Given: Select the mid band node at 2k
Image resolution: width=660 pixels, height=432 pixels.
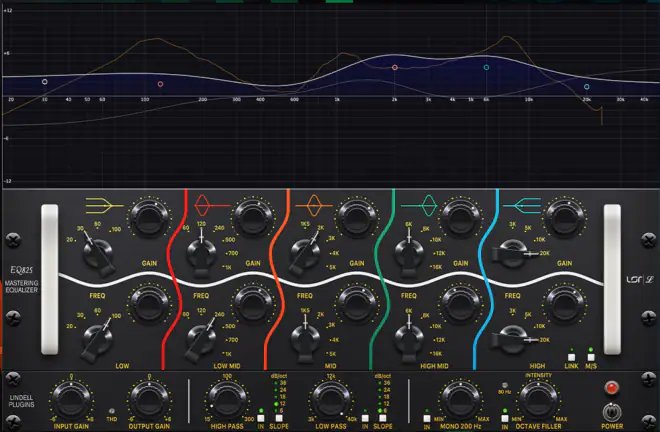Looking at the screenshot, I should click(395, 67).
